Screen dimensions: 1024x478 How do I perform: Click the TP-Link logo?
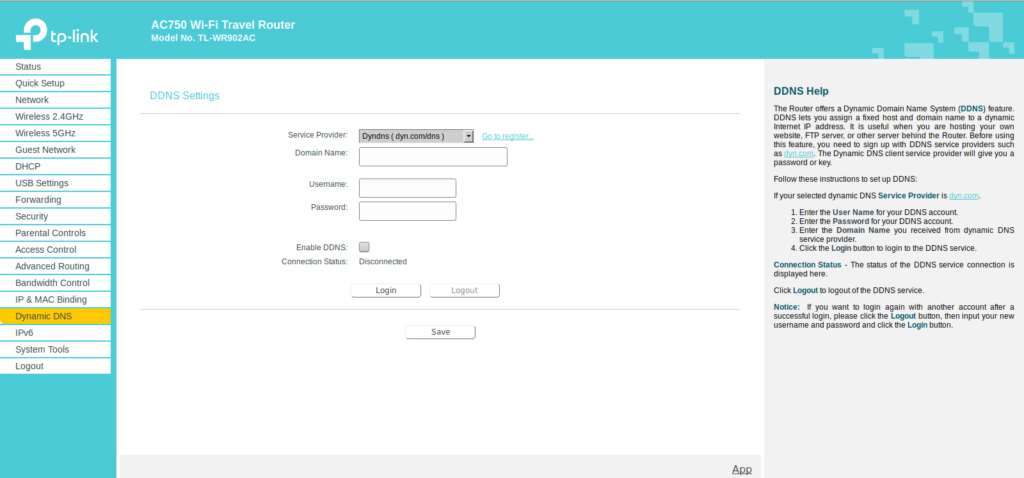(56, 34)
